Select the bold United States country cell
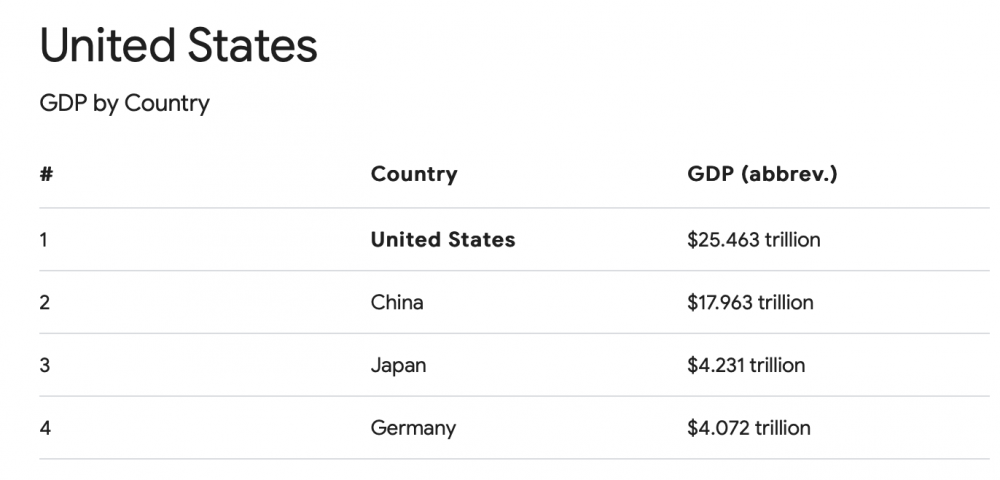Image resolution: width=1000 pixels, height=480 pixels. [443, 240]
